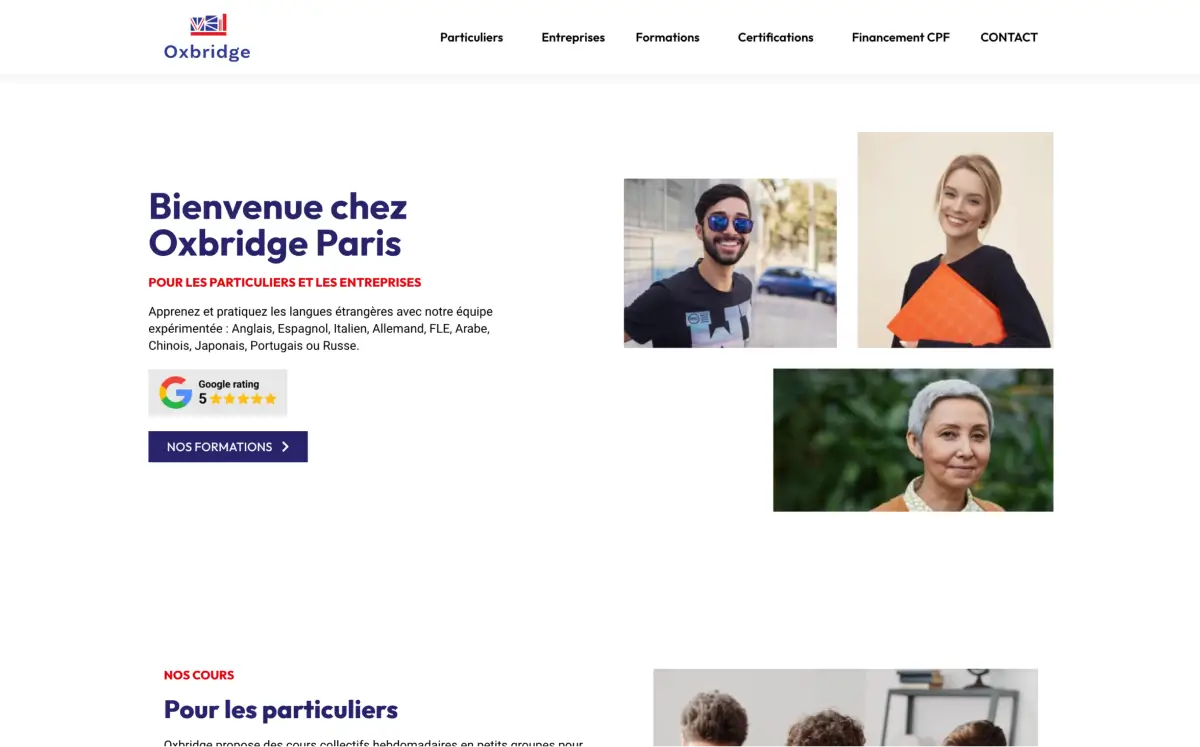
Task: Open the Particuliers menu
Action: (471, 37)
